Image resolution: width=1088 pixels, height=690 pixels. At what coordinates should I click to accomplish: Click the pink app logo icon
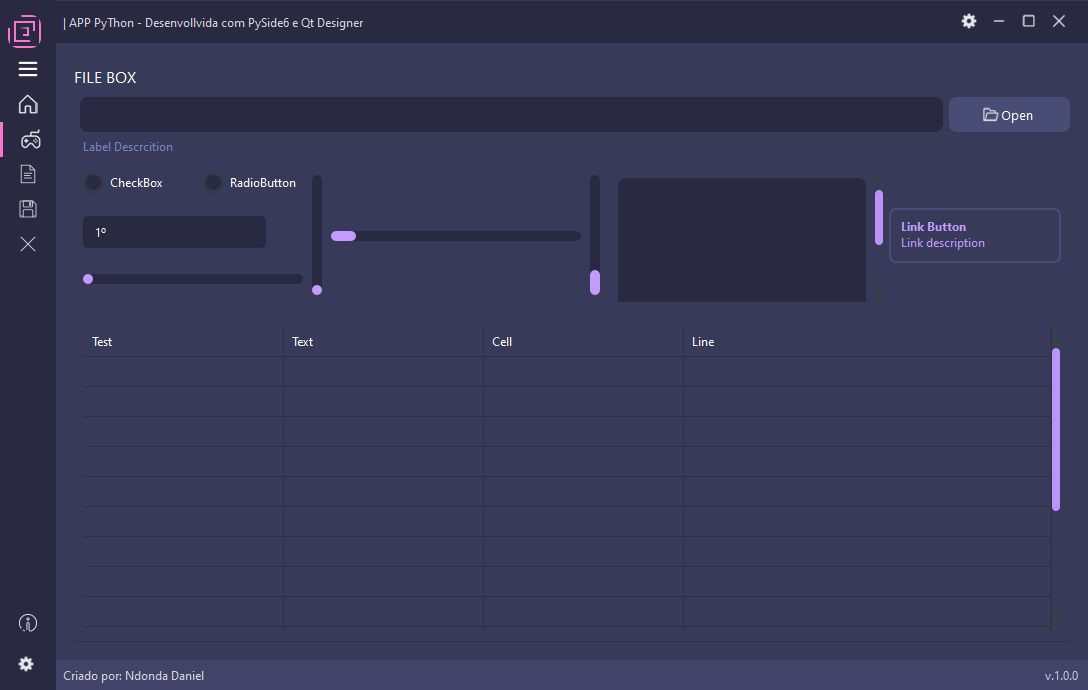[25, 31]
